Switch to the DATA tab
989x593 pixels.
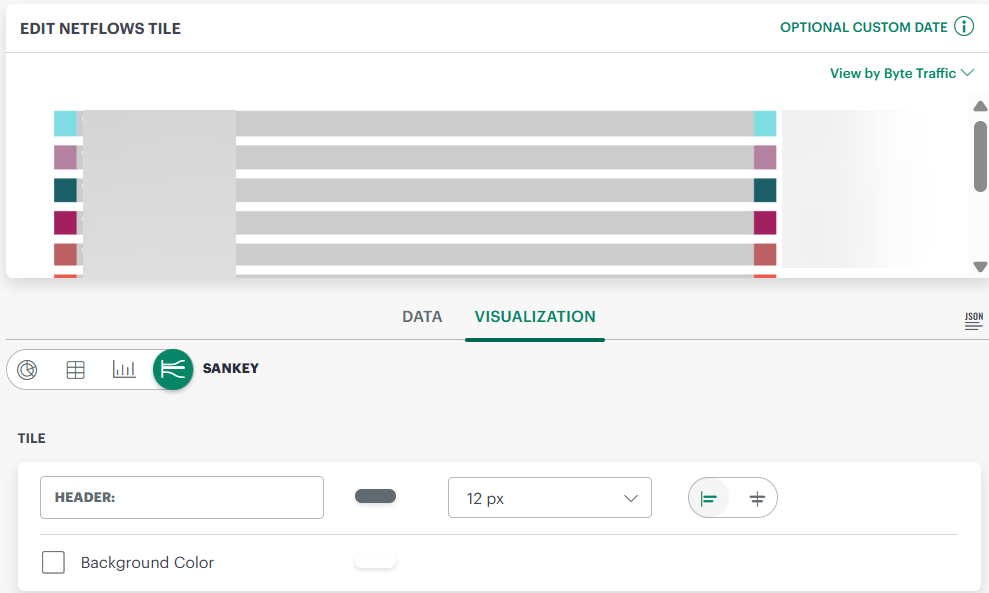(x=422, y=317)
